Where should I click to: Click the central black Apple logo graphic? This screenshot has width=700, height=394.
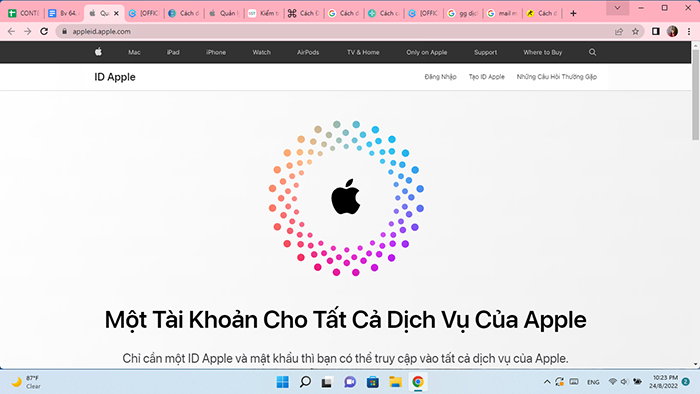tap(346, 197)
